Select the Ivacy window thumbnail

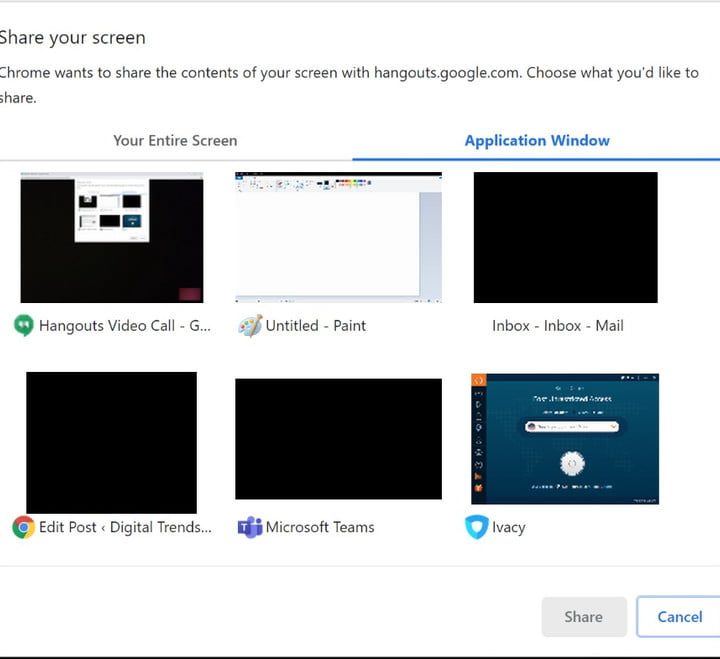coord(565,439)
